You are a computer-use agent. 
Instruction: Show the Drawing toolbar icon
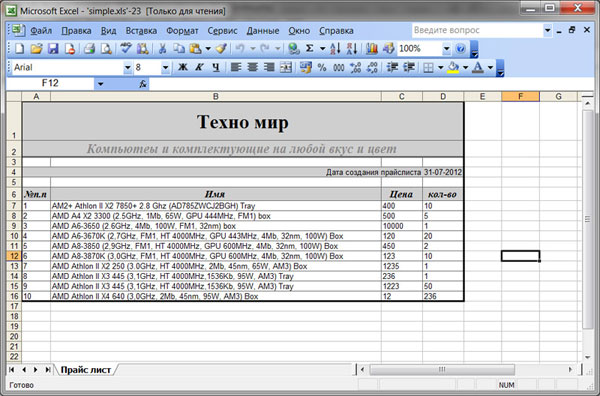[388, 49]
